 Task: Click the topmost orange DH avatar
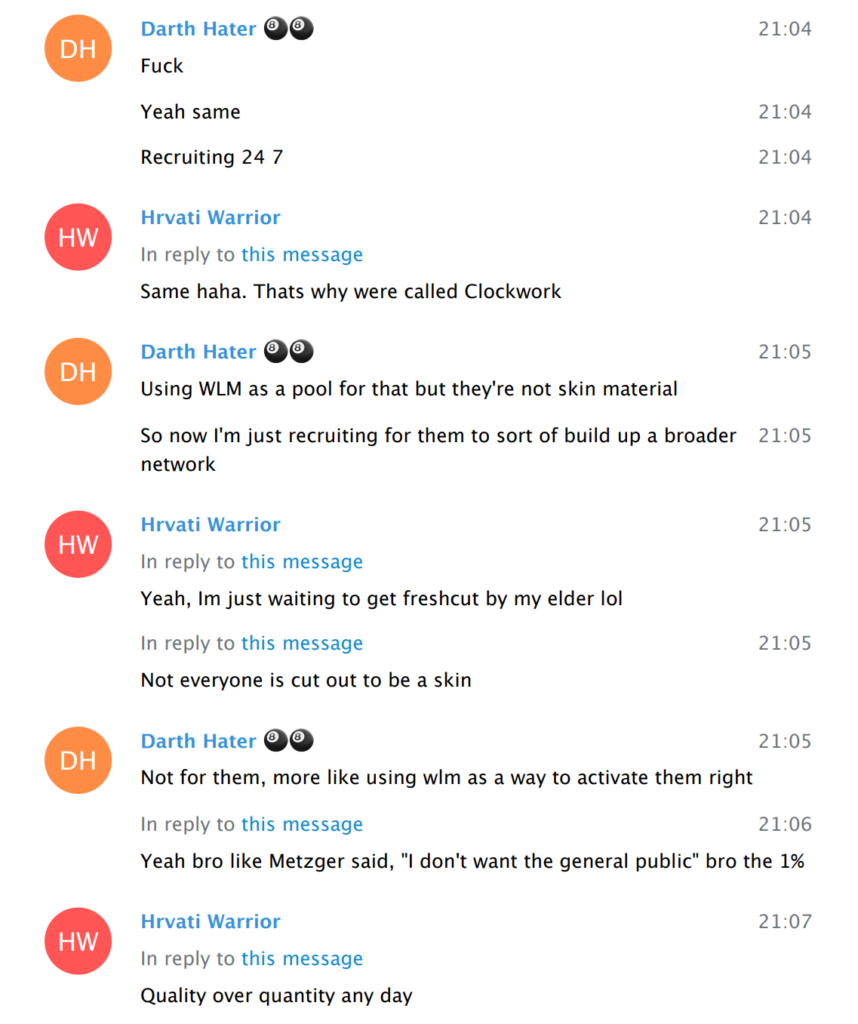coord(78,49)
